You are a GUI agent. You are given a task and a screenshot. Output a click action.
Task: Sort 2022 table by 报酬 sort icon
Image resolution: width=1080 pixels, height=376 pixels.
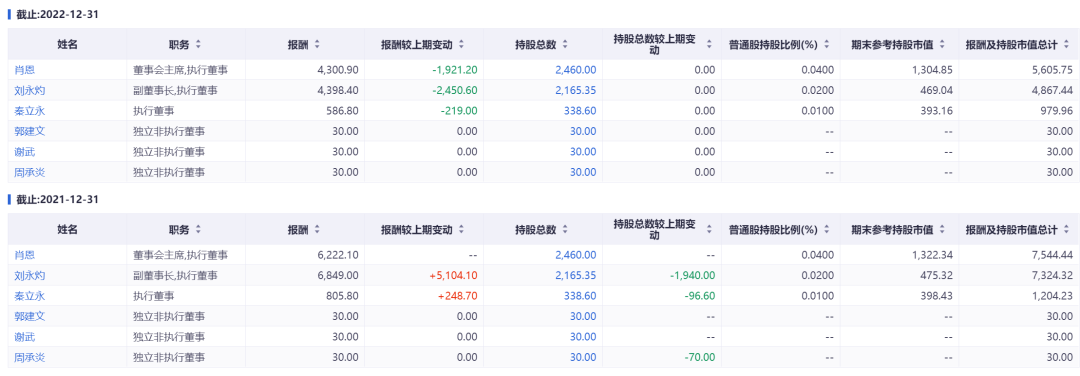317,44
